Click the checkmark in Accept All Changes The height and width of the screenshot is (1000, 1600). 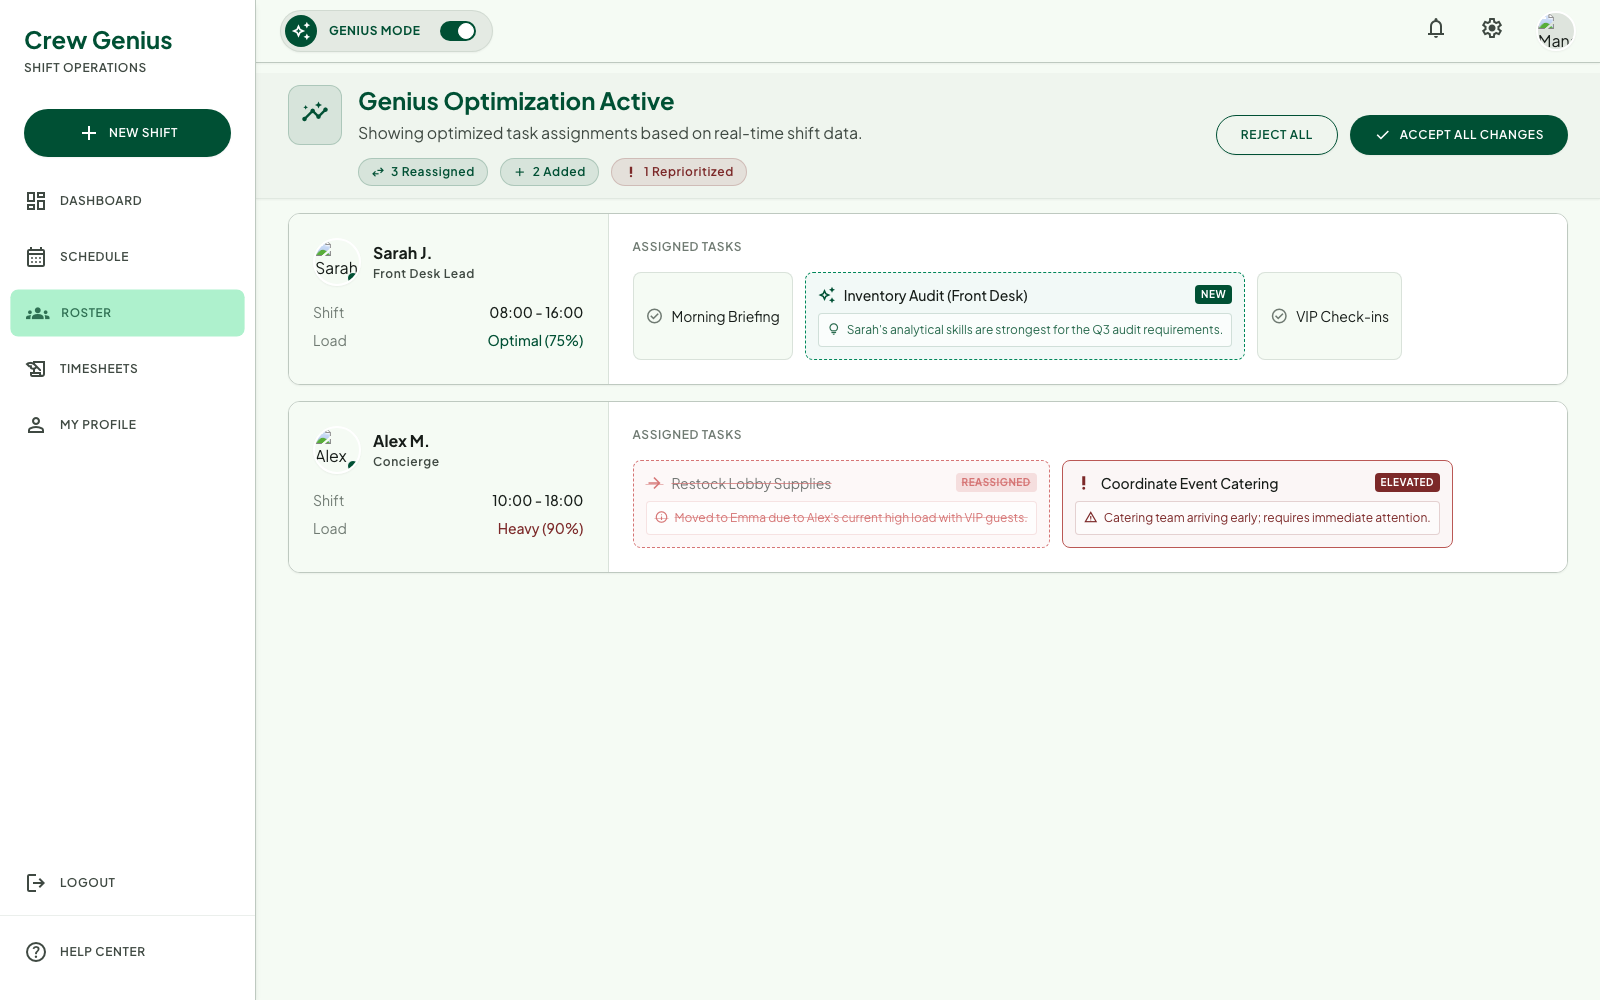(x=1382, y=135)
